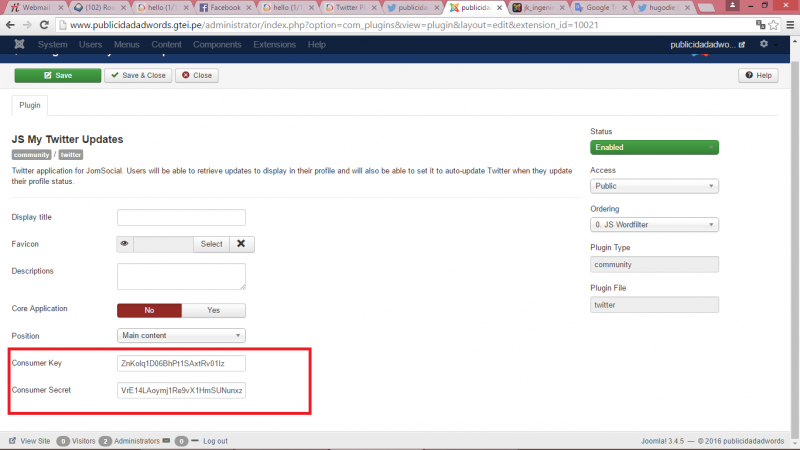Screen dimensions: 800x450
Task: Reload the page with refresh icon
Action: pyautogui.click(x=44, y=24)
